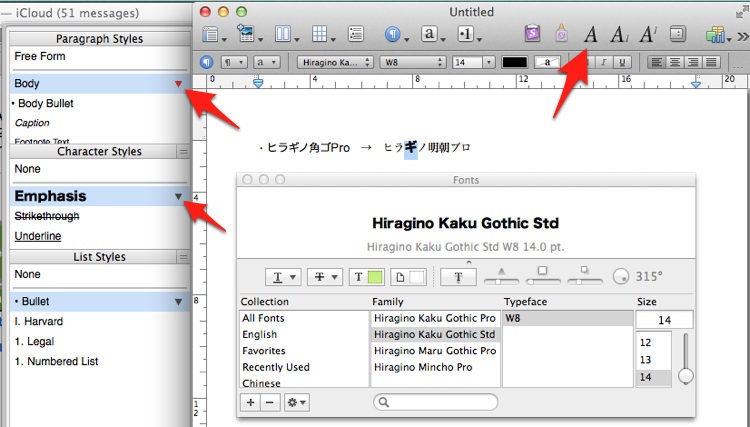Toggle the styles drawer blue button
Screen dimensions: 750x427
(207, 62)
